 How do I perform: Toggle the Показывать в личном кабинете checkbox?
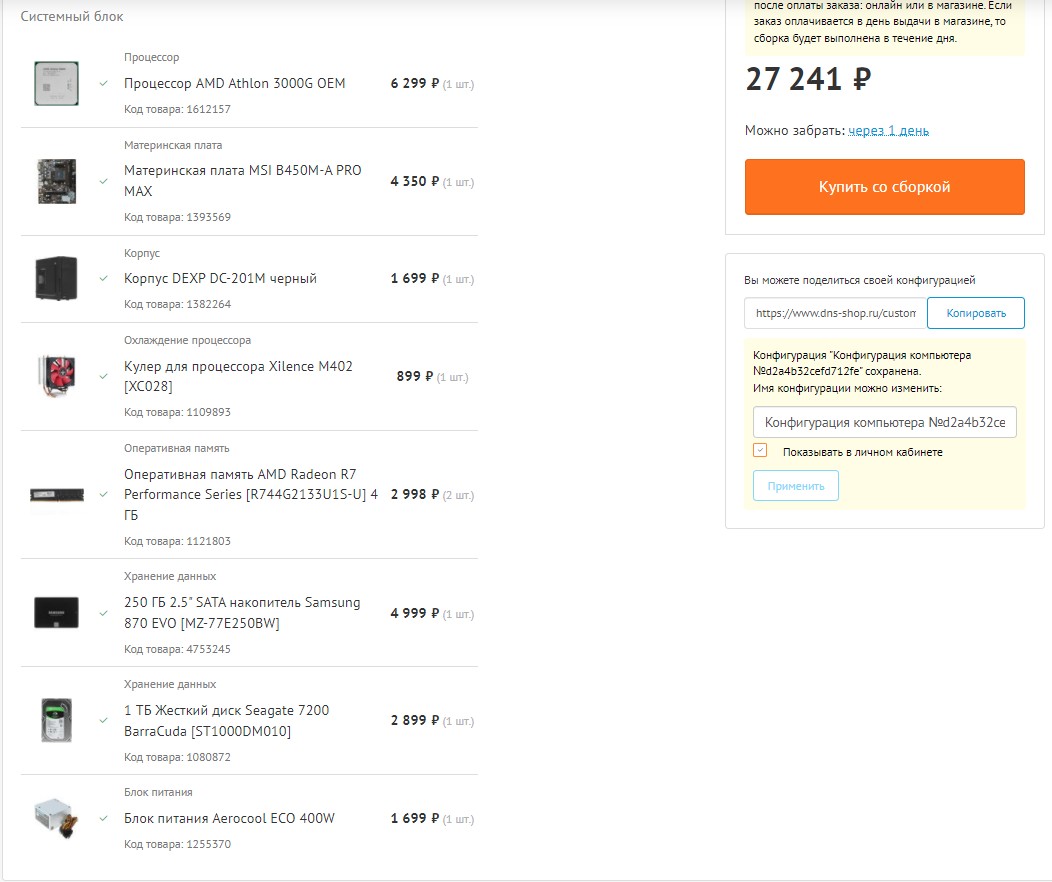coord(759,450)
